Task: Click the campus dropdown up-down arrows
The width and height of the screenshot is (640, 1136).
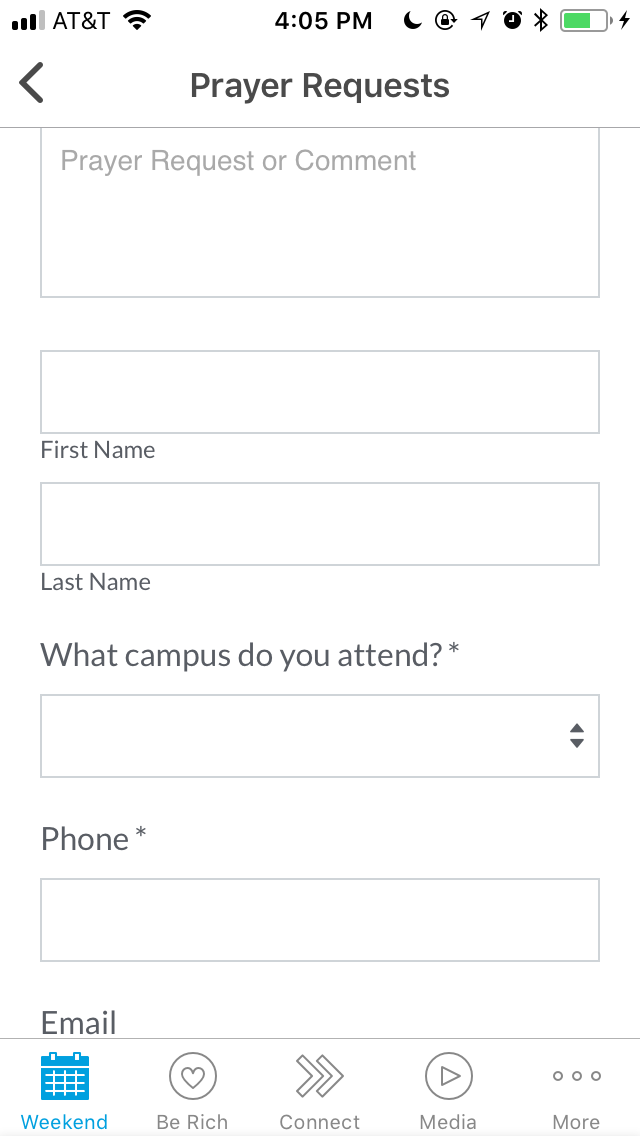Action: [577, 736]
